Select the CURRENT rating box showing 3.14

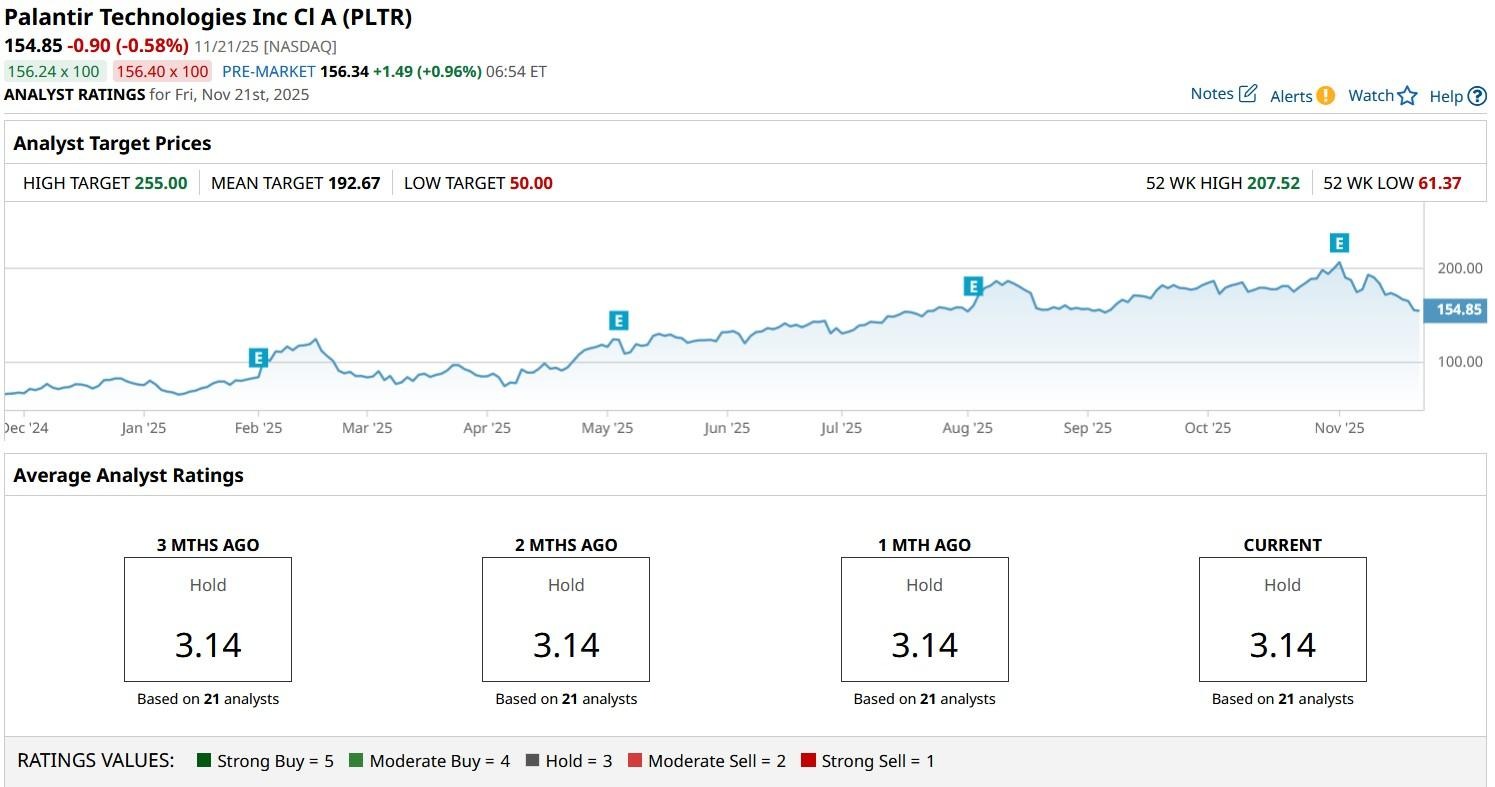1282,620
